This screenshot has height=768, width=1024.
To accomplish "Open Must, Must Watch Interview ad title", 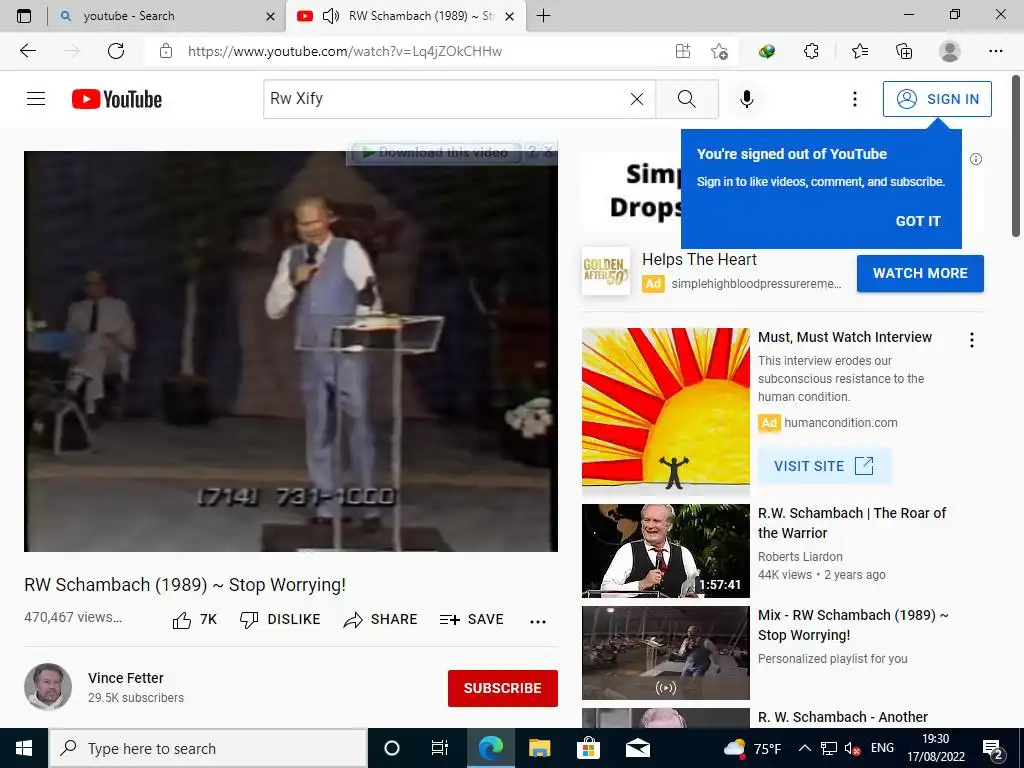I will tap(844, 337).
